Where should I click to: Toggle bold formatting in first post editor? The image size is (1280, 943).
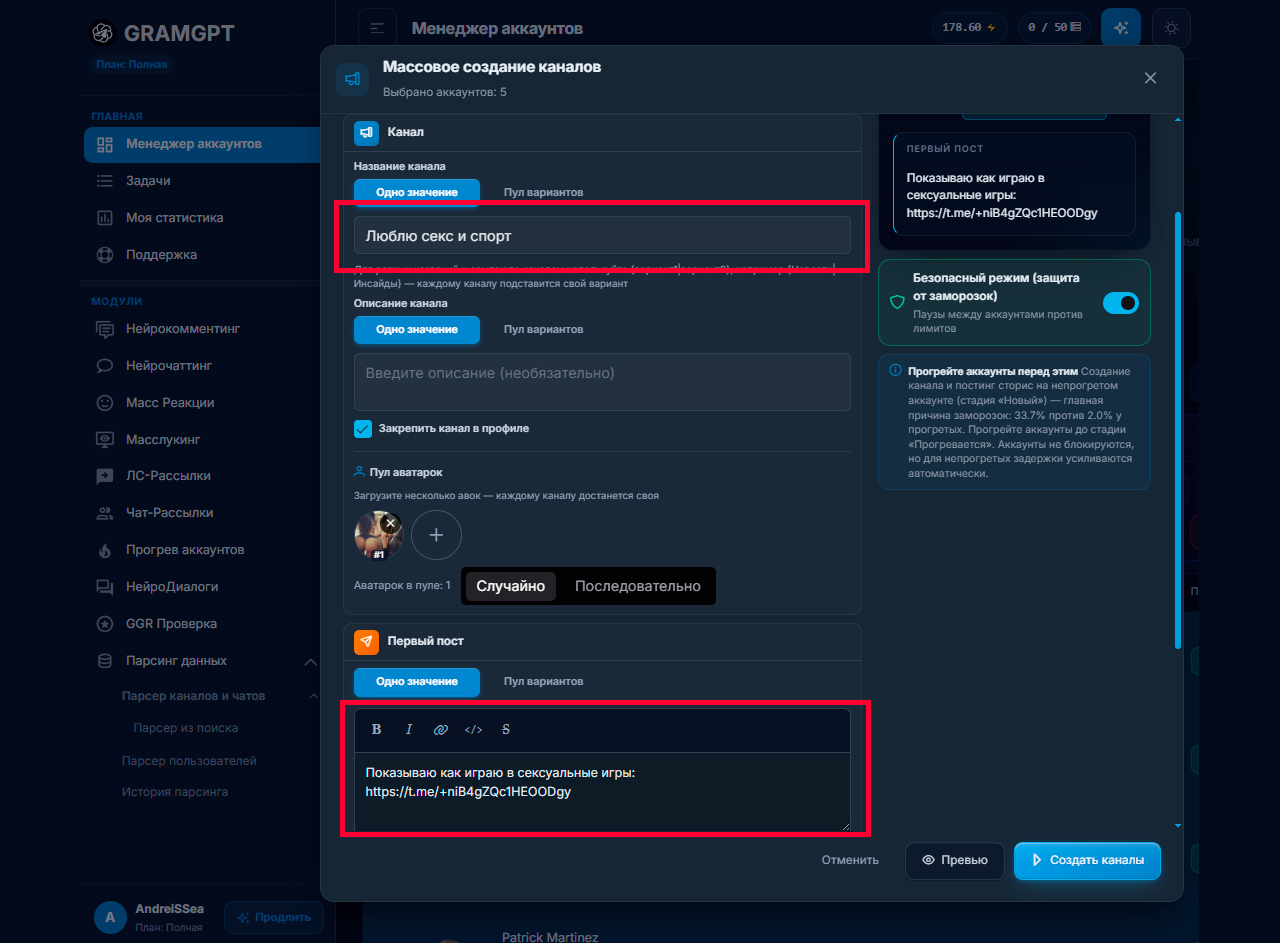[x=377, y=730]
